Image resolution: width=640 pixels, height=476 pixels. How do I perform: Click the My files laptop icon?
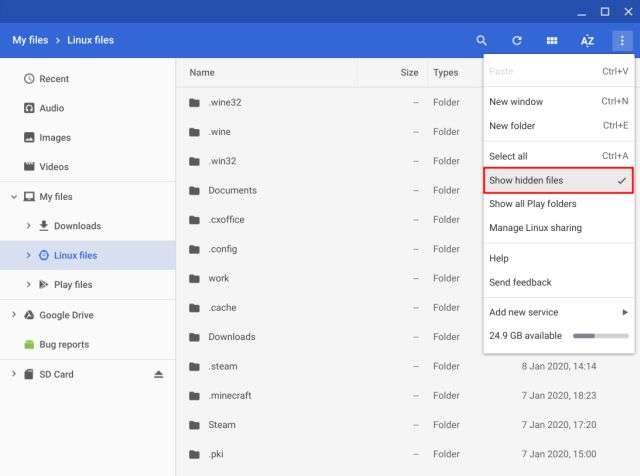29,196
